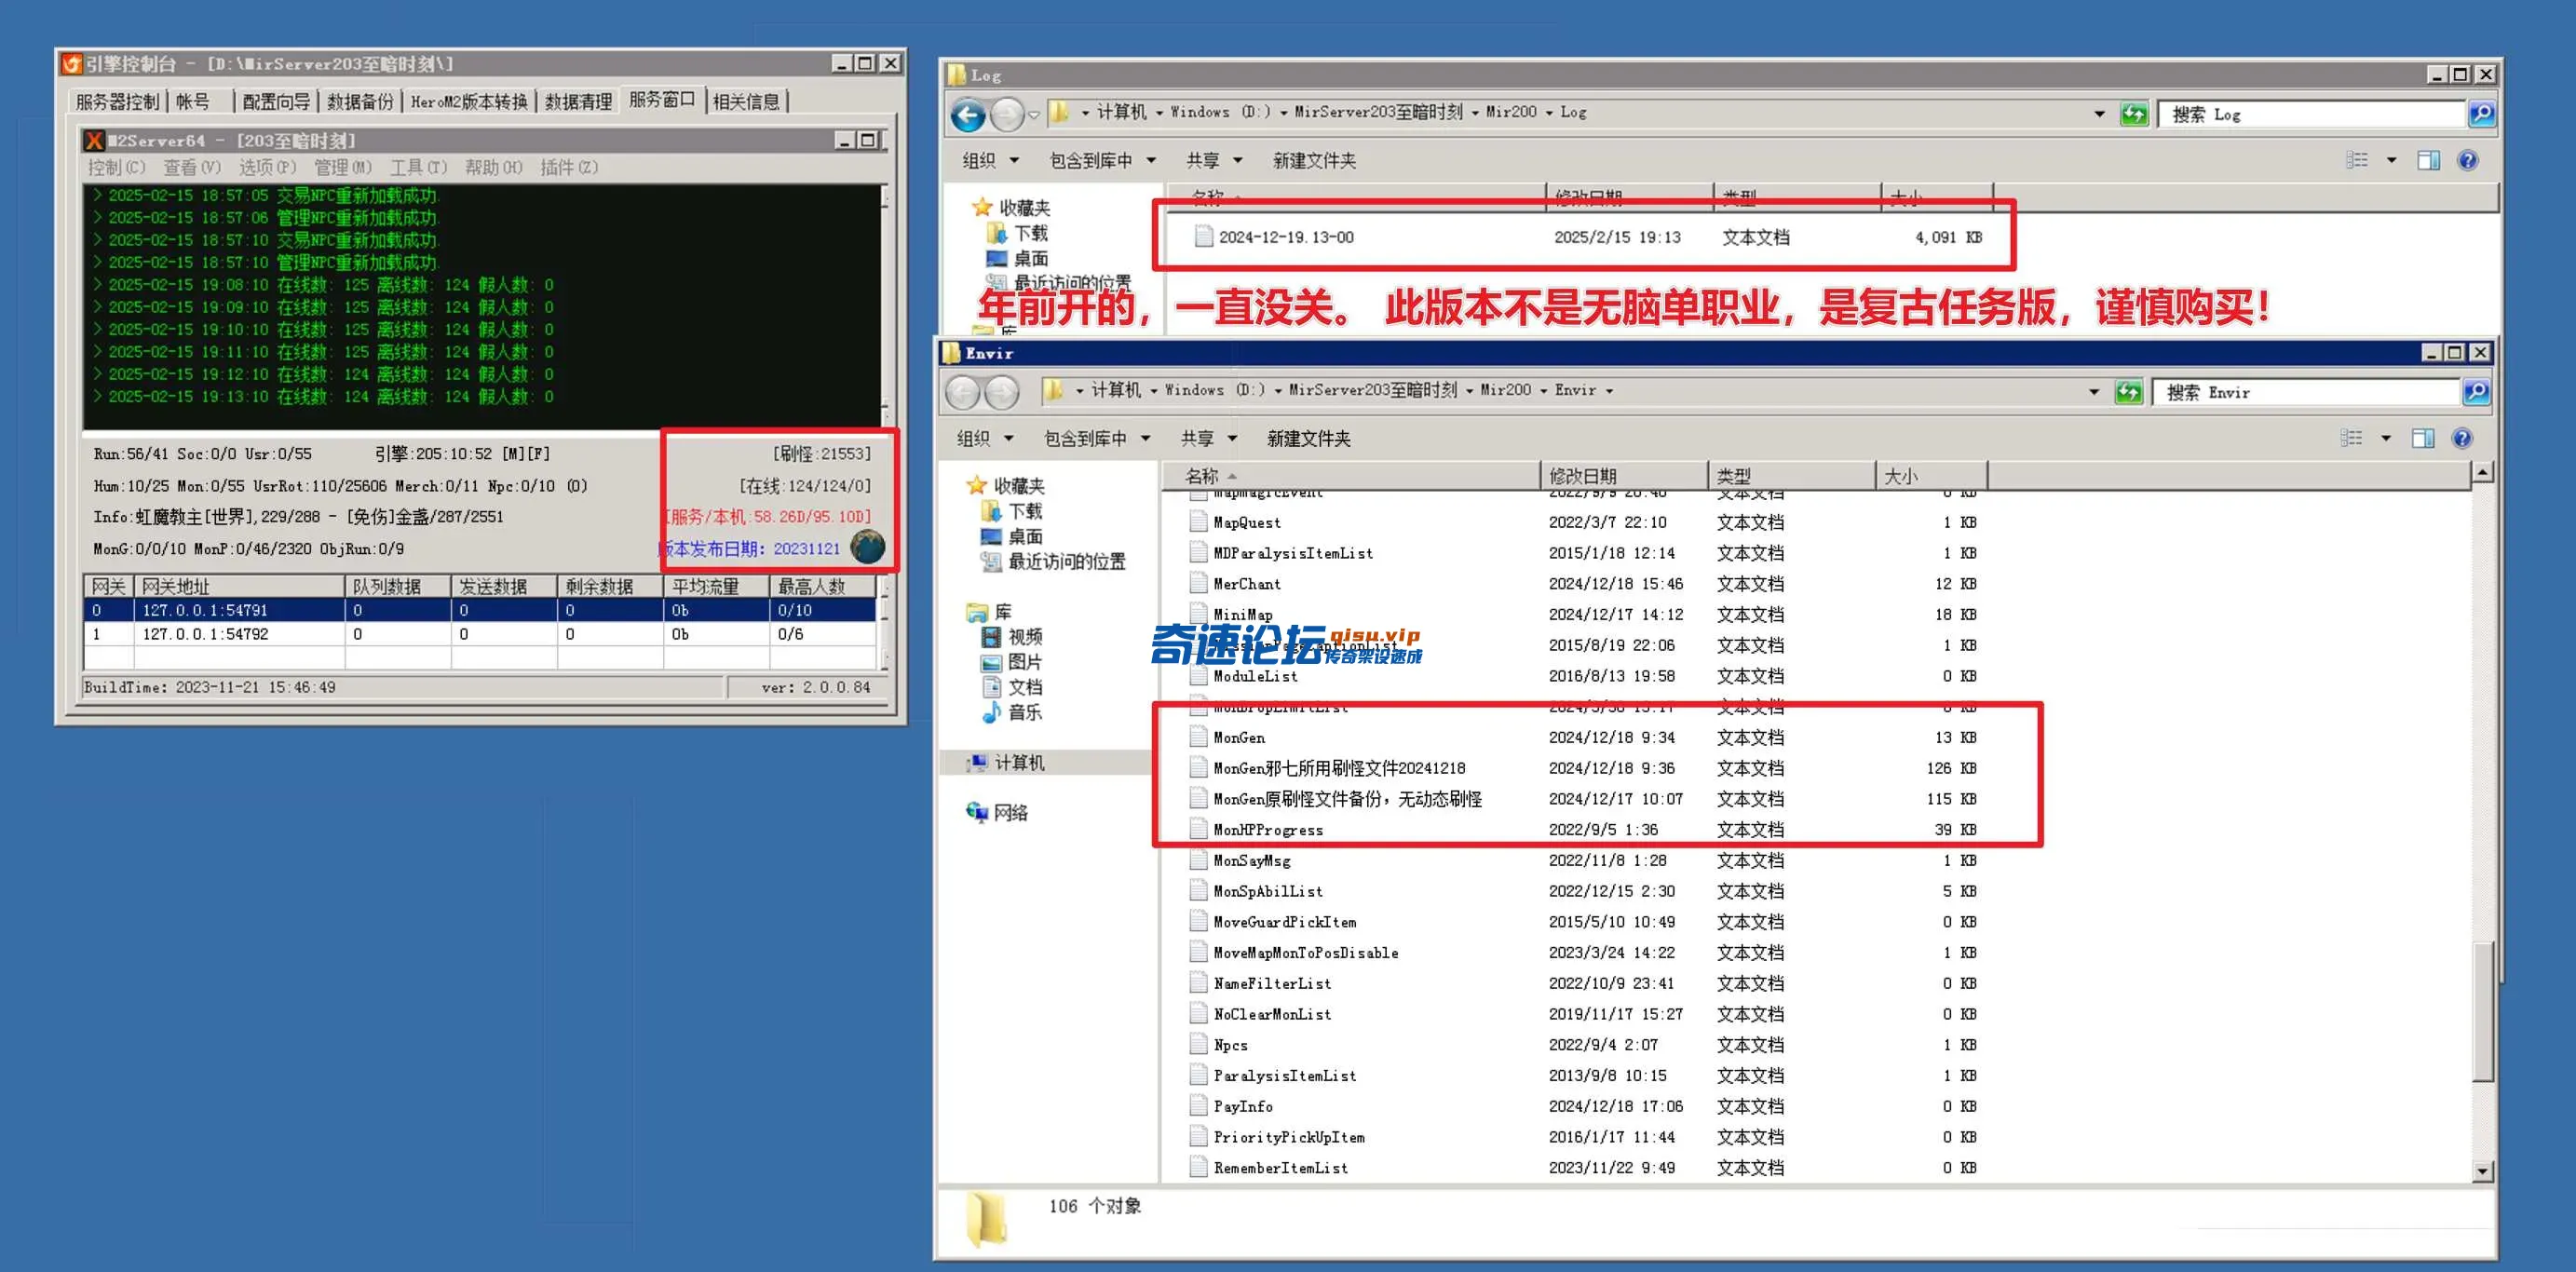Viewport: 2576px width, 1272px height.
Task: Click 视频 library icon in Envir sidebar
Action: (x=991, y=637)
